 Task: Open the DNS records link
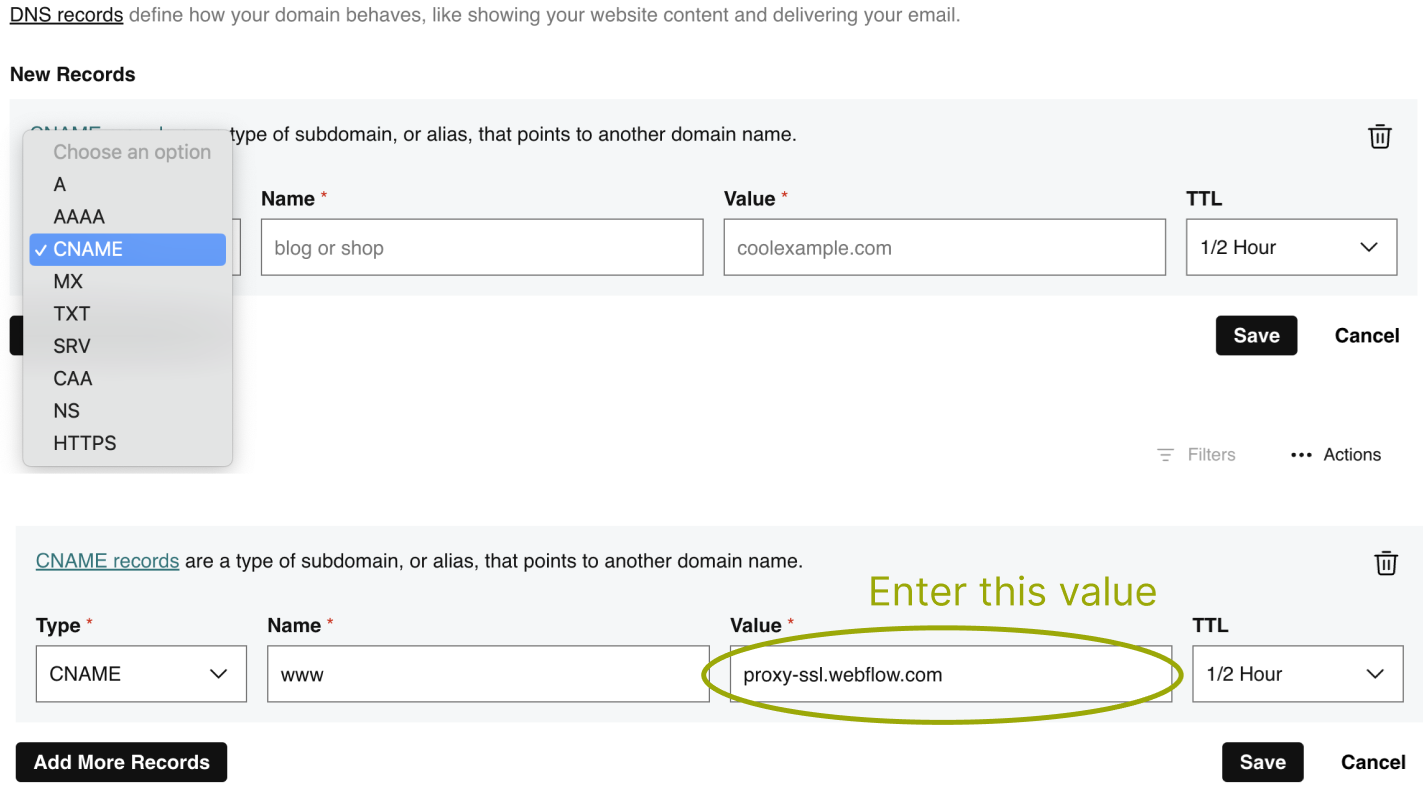(66, 15)
